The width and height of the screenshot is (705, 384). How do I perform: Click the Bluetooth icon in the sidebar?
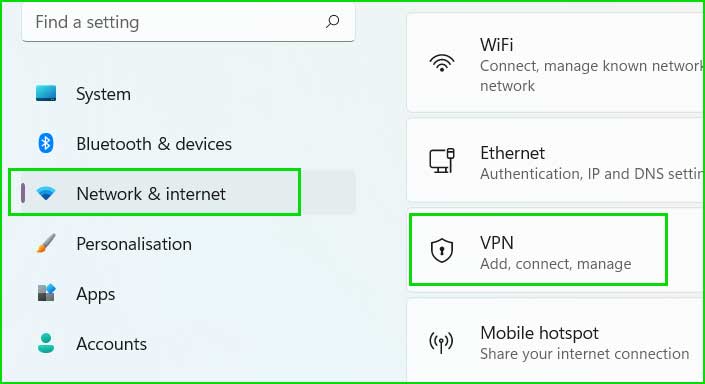(x=45, y=143)
